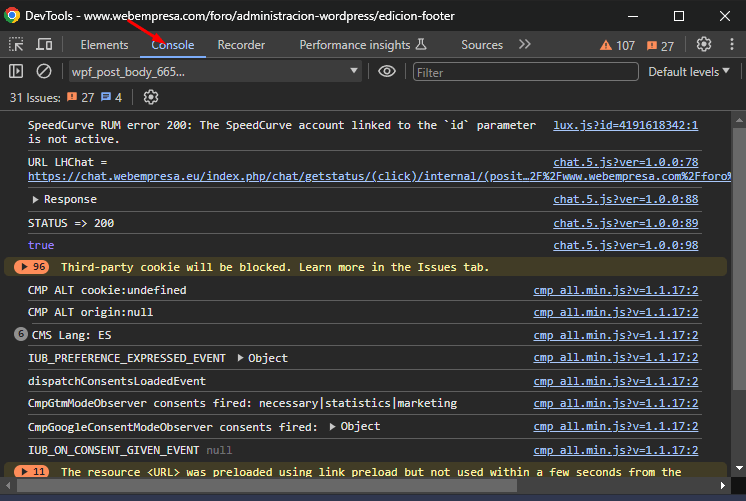
Task: Click the horizontal scrollbar right arrow
Action: tap(722, 486)
